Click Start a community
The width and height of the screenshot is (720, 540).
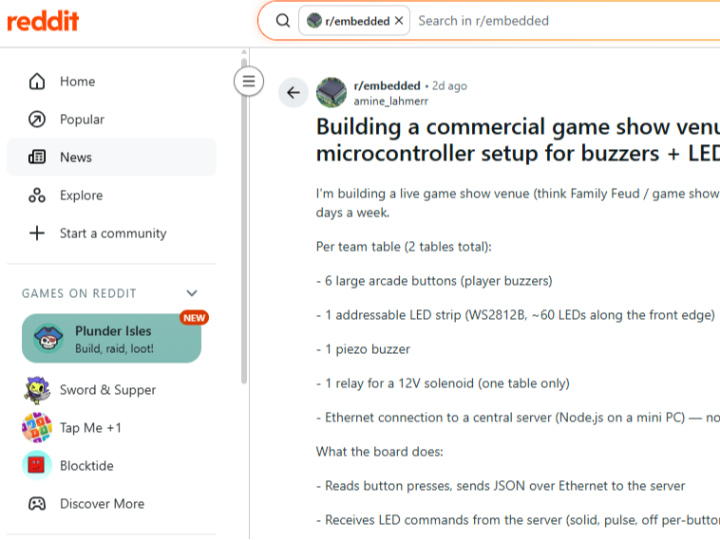[x=112, y=234]
